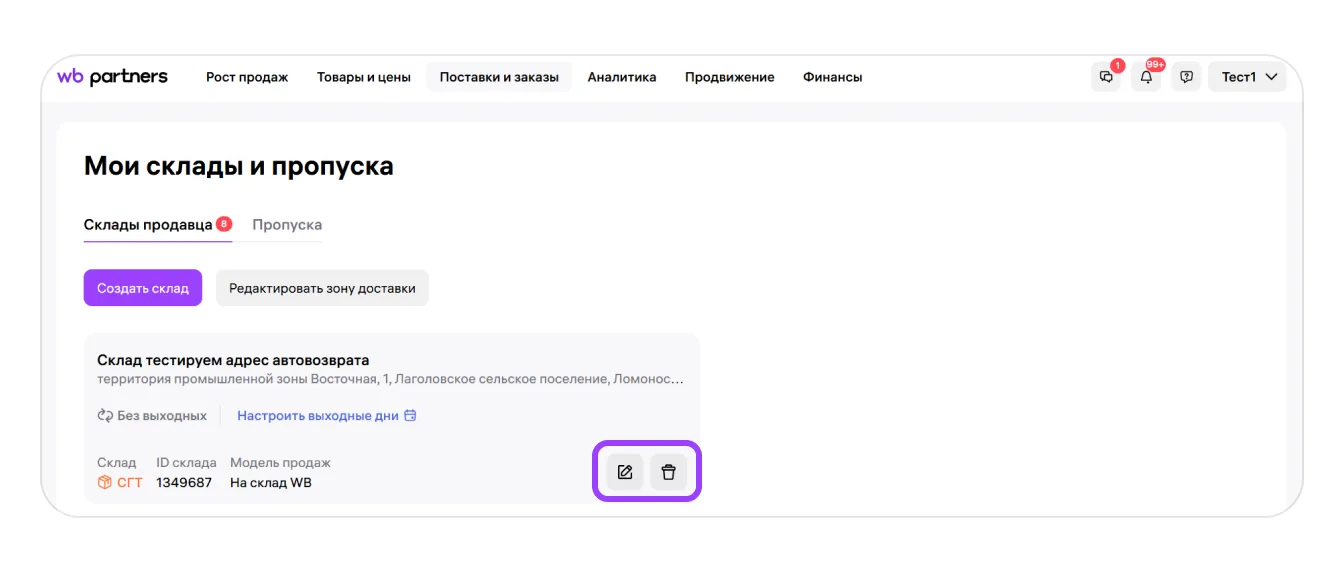1344x572 pixels.
Task: Open the Аналитика menu
Action: click(x=622, y=77)
